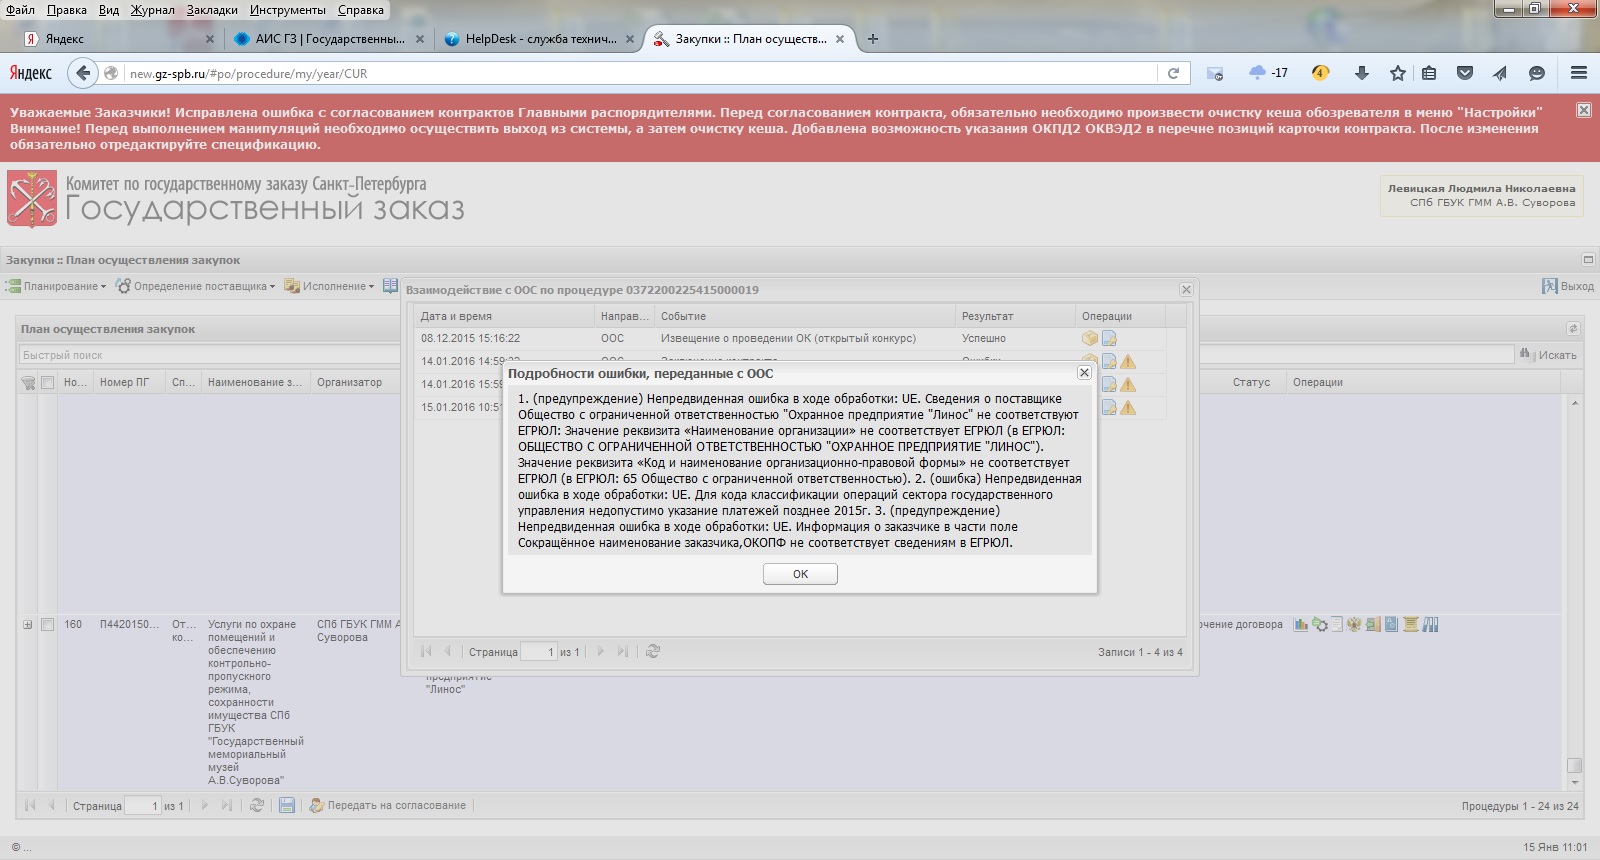Click warning triangle in the 15.01.2016 row

coord(1128,407)
